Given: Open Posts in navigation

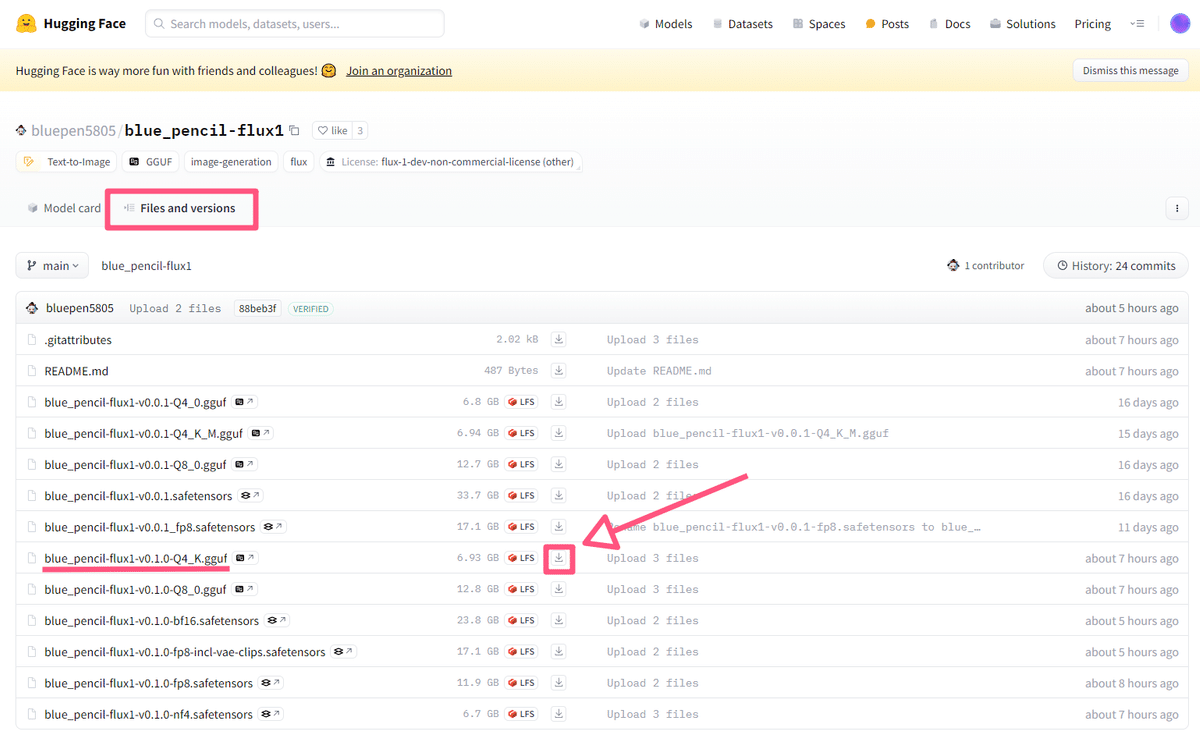Looking at the screenshot, I should pyautogui.click(x=887, y=24).
